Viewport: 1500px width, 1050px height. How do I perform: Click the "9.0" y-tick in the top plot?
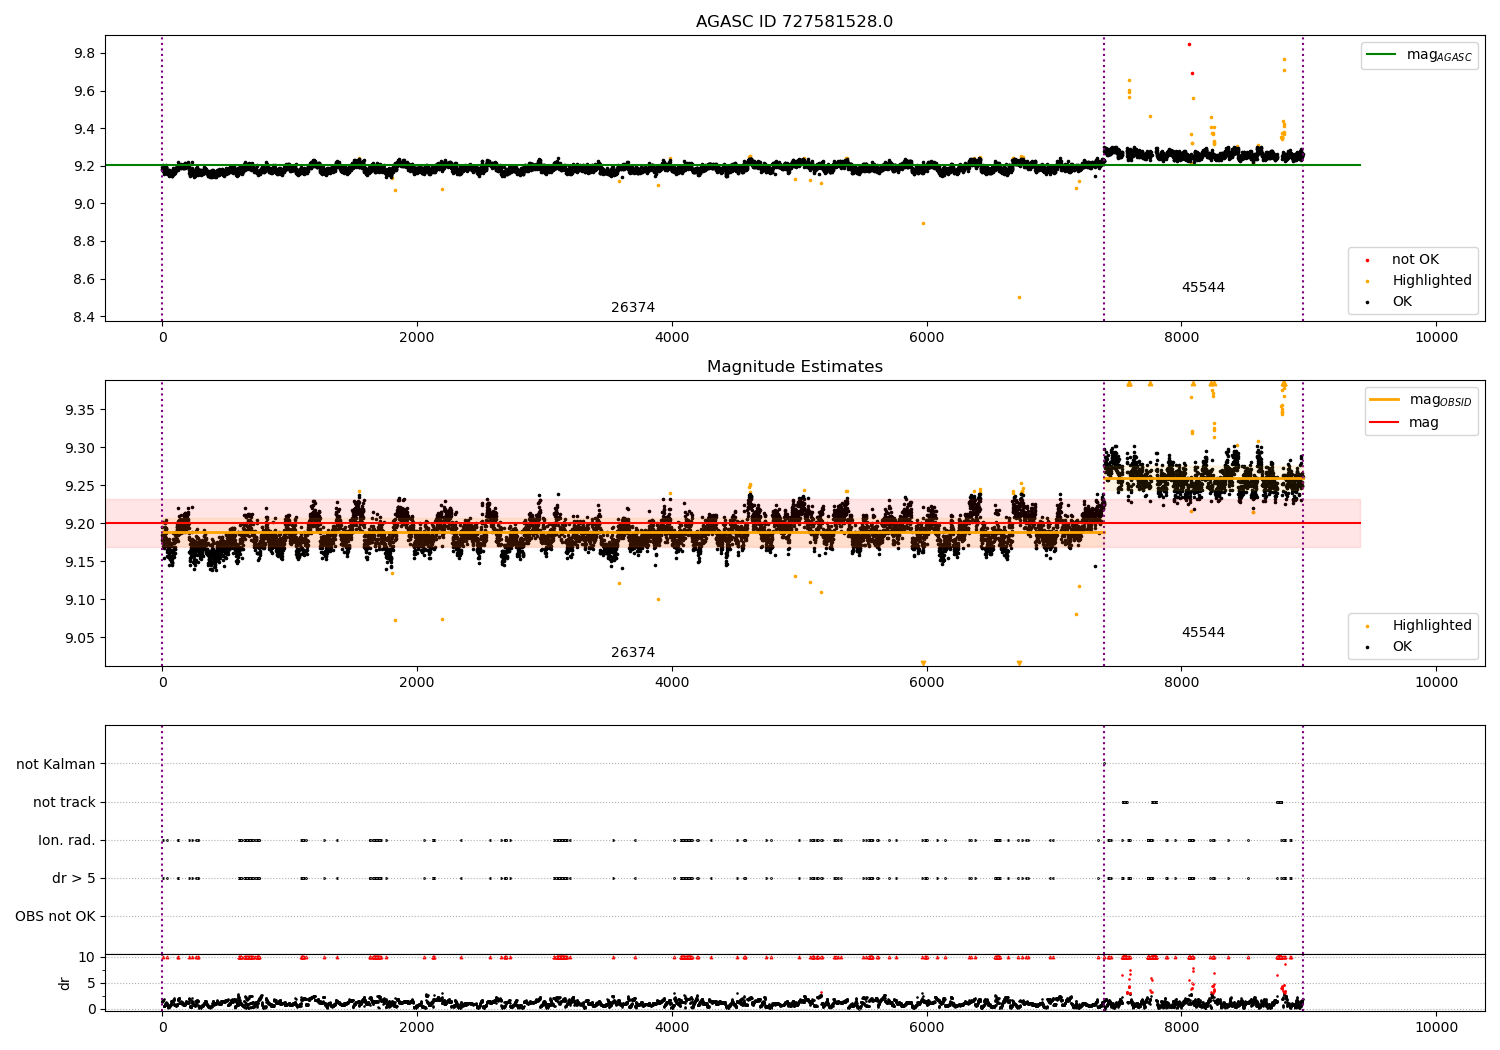85,204
